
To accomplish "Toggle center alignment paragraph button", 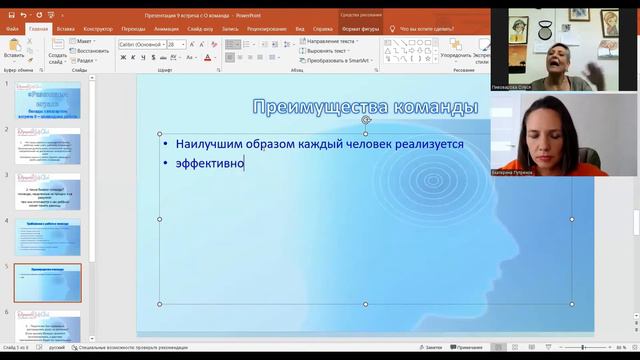I will click(x=240, y=58).
